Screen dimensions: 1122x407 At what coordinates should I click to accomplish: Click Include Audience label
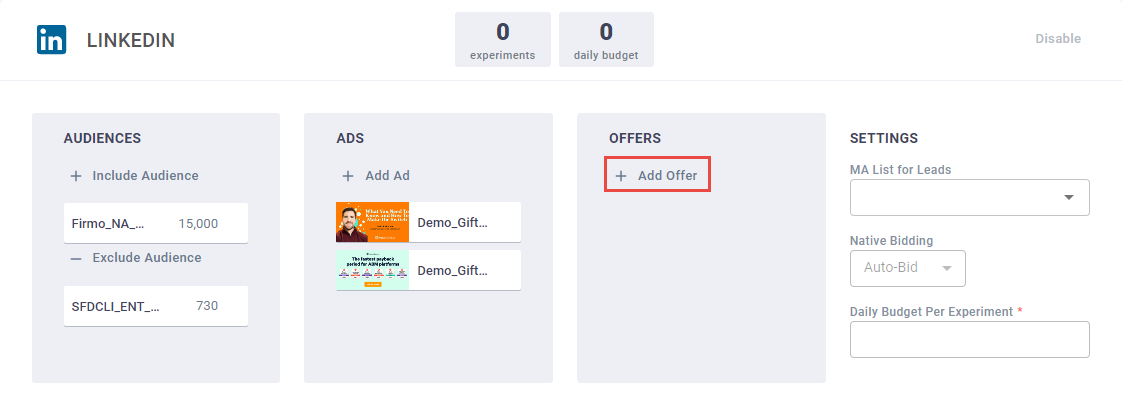(x=145, y=176)
